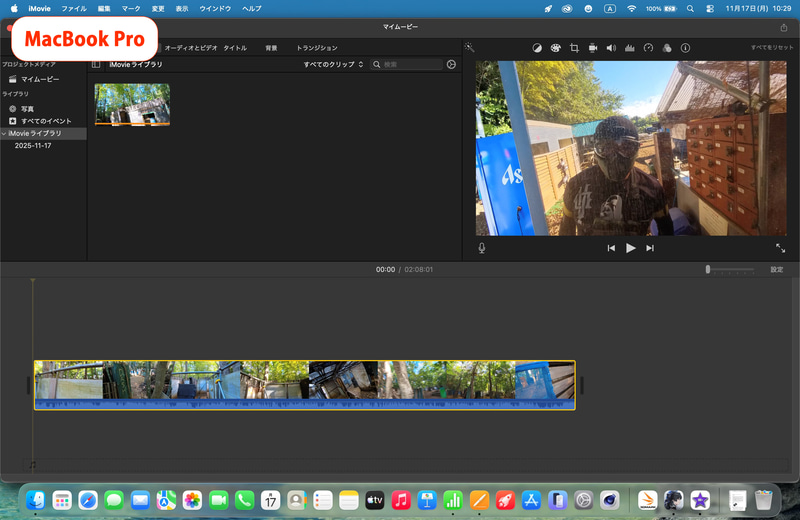Open the 表示 menu
Image resolution: width=800 pixels, height=520 pixels.
pyautogui.click(x=182, y=9)
